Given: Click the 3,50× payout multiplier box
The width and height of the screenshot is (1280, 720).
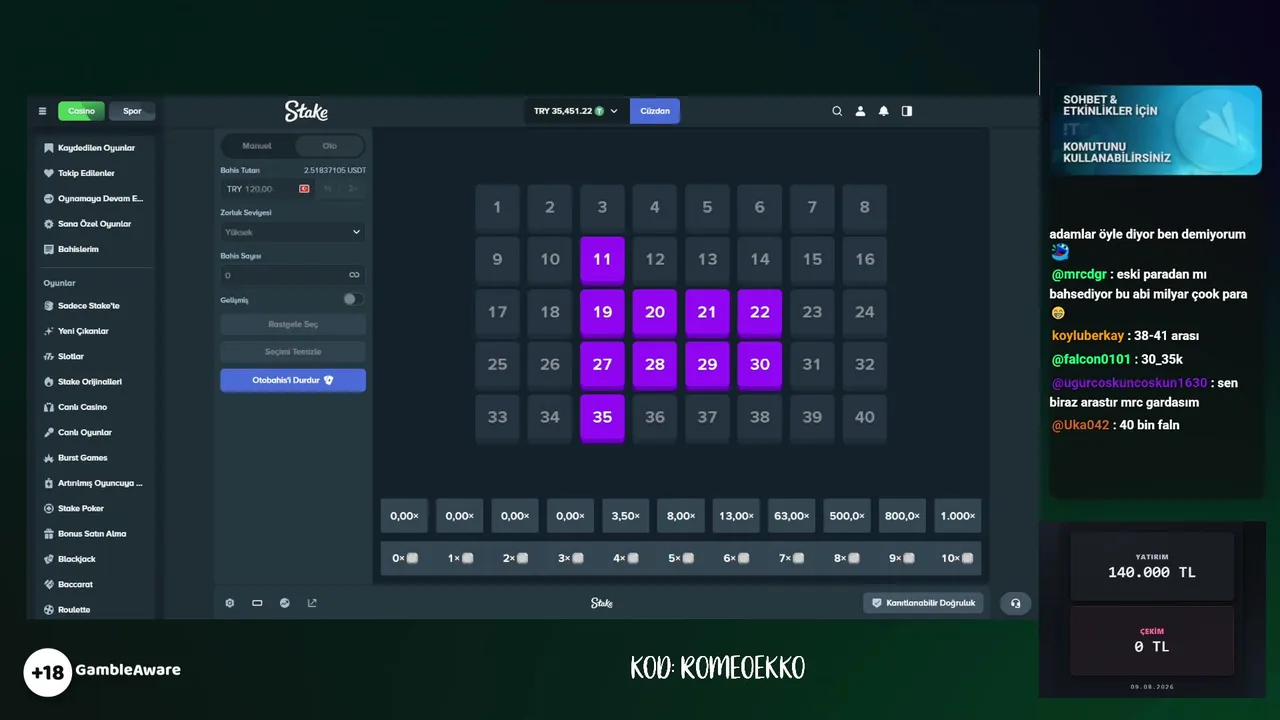Looking at the screenshot, I should coord(625,516).
